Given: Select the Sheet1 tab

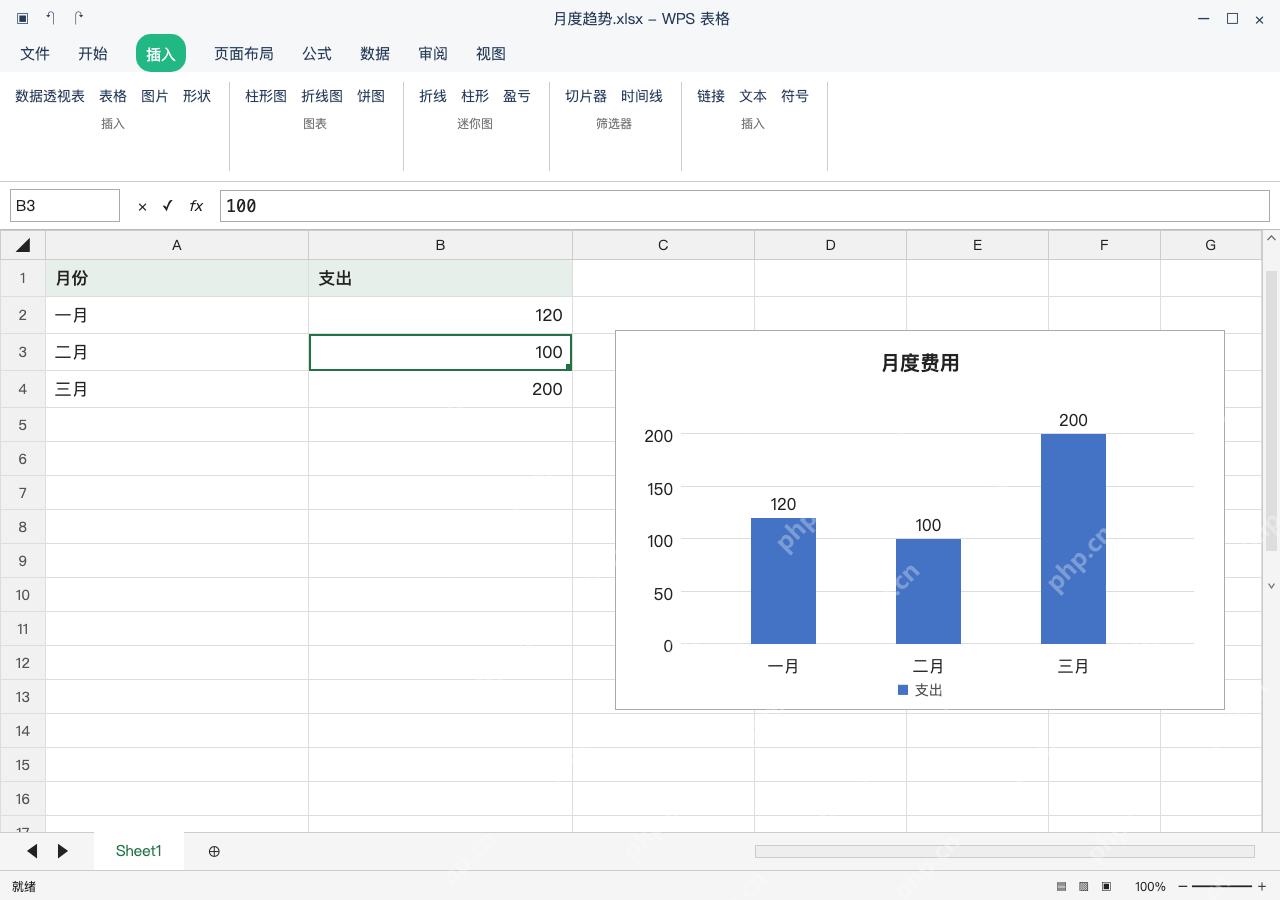Looking at the screenshot, I should [139, 851].
